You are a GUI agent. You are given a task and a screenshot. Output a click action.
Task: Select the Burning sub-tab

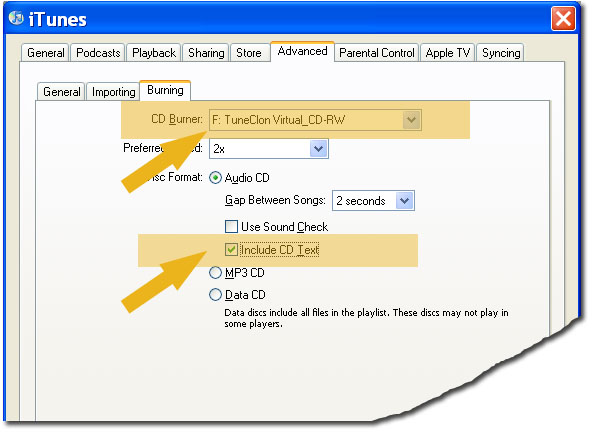(x=165, y=90)
